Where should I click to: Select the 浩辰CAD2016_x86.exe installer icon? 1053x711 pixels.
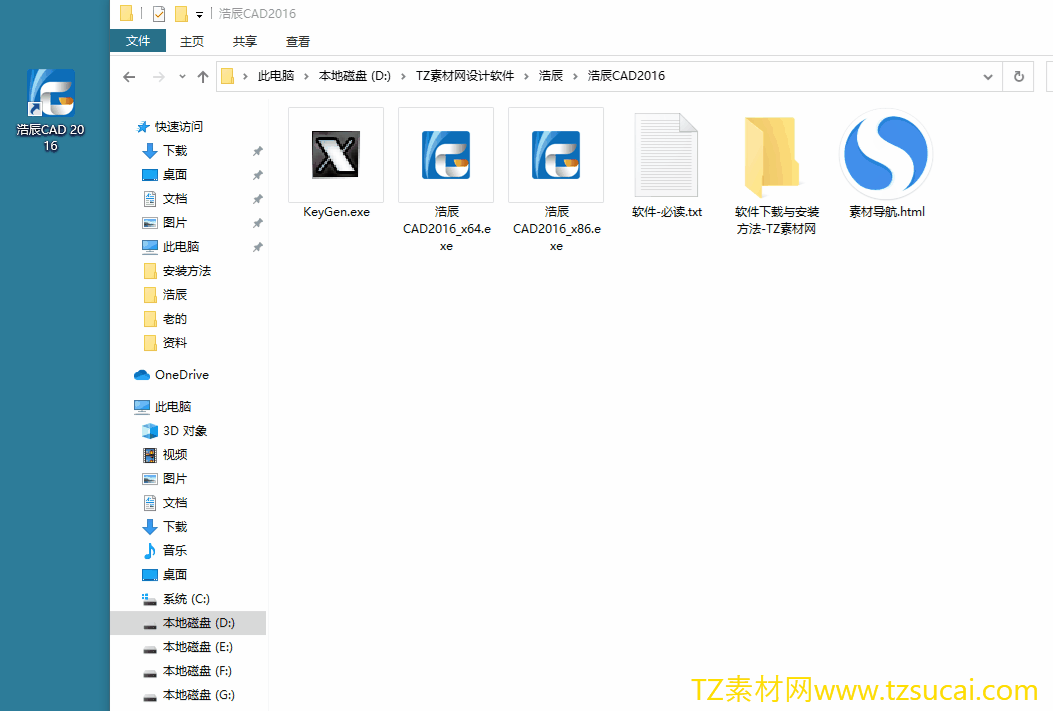click(556, 154)
